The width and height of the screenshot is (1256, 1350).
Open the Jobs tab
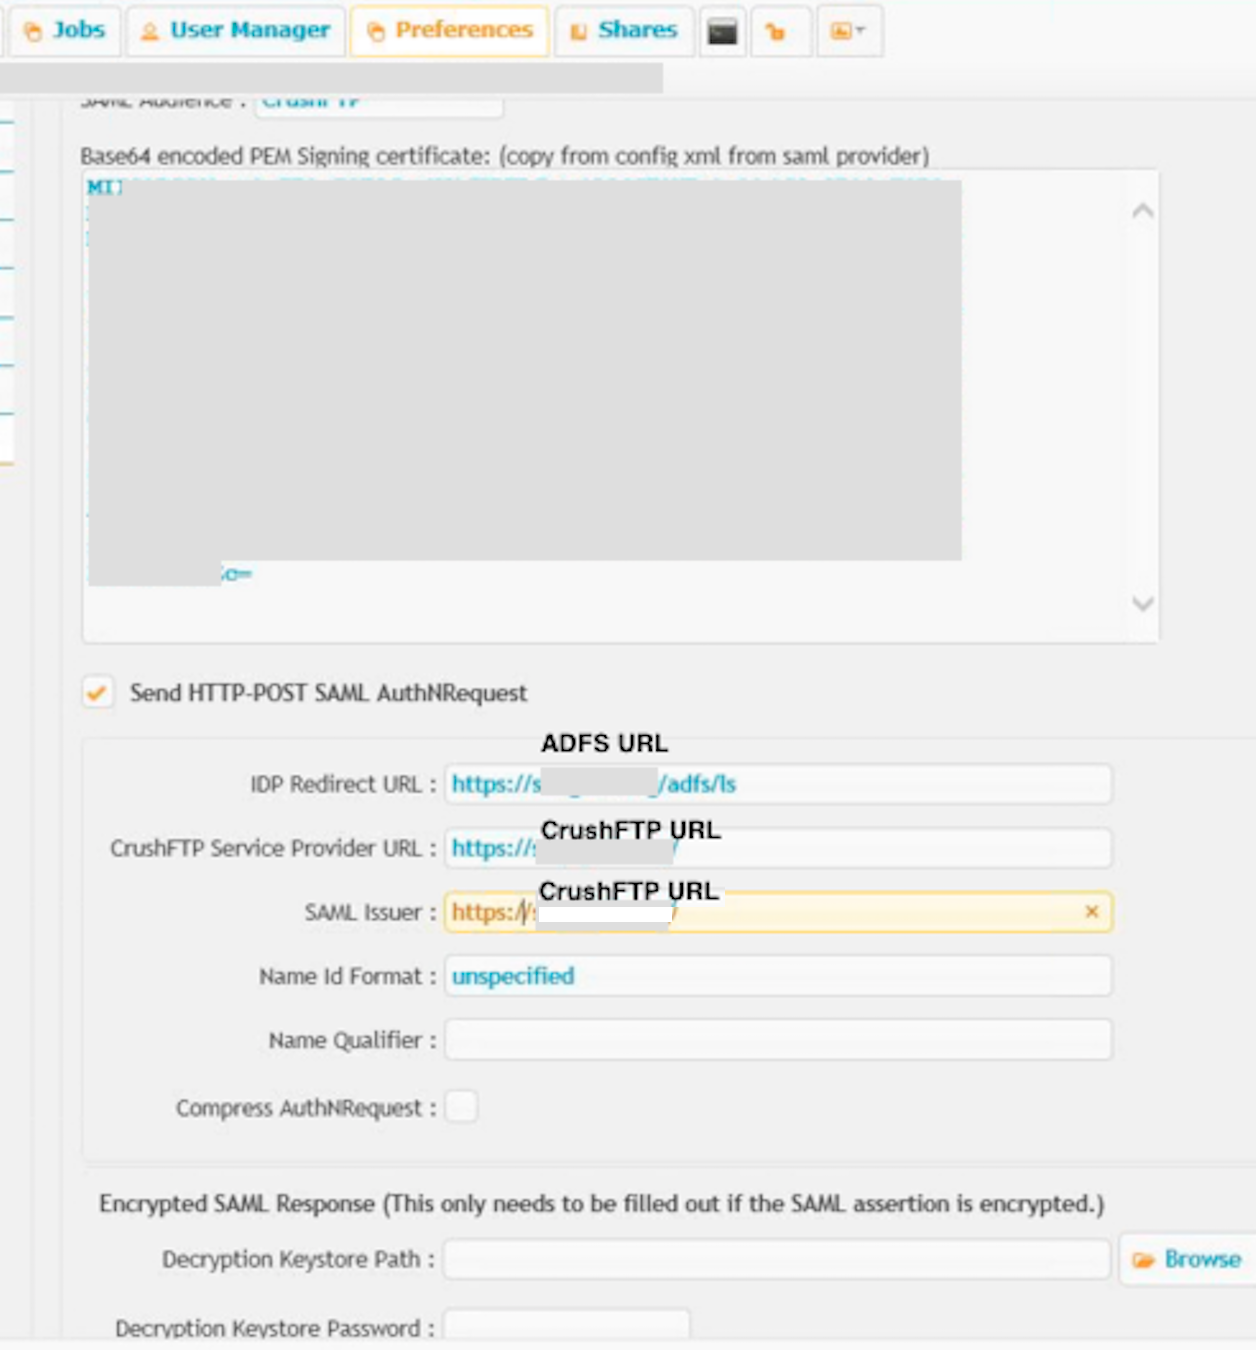(x=64, y=30)
